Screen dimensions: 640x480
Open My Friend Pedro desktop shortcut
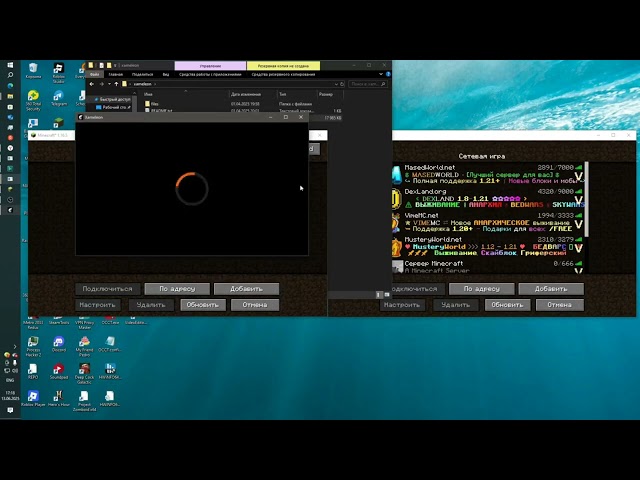click(x=84, y=347)
